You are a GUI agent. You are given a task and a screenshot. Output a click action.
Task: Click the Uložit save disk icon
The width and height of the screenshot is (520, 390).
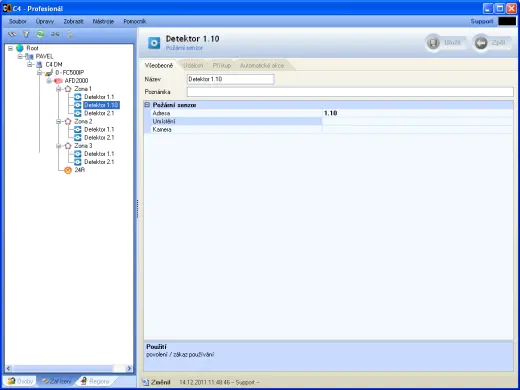433,43
